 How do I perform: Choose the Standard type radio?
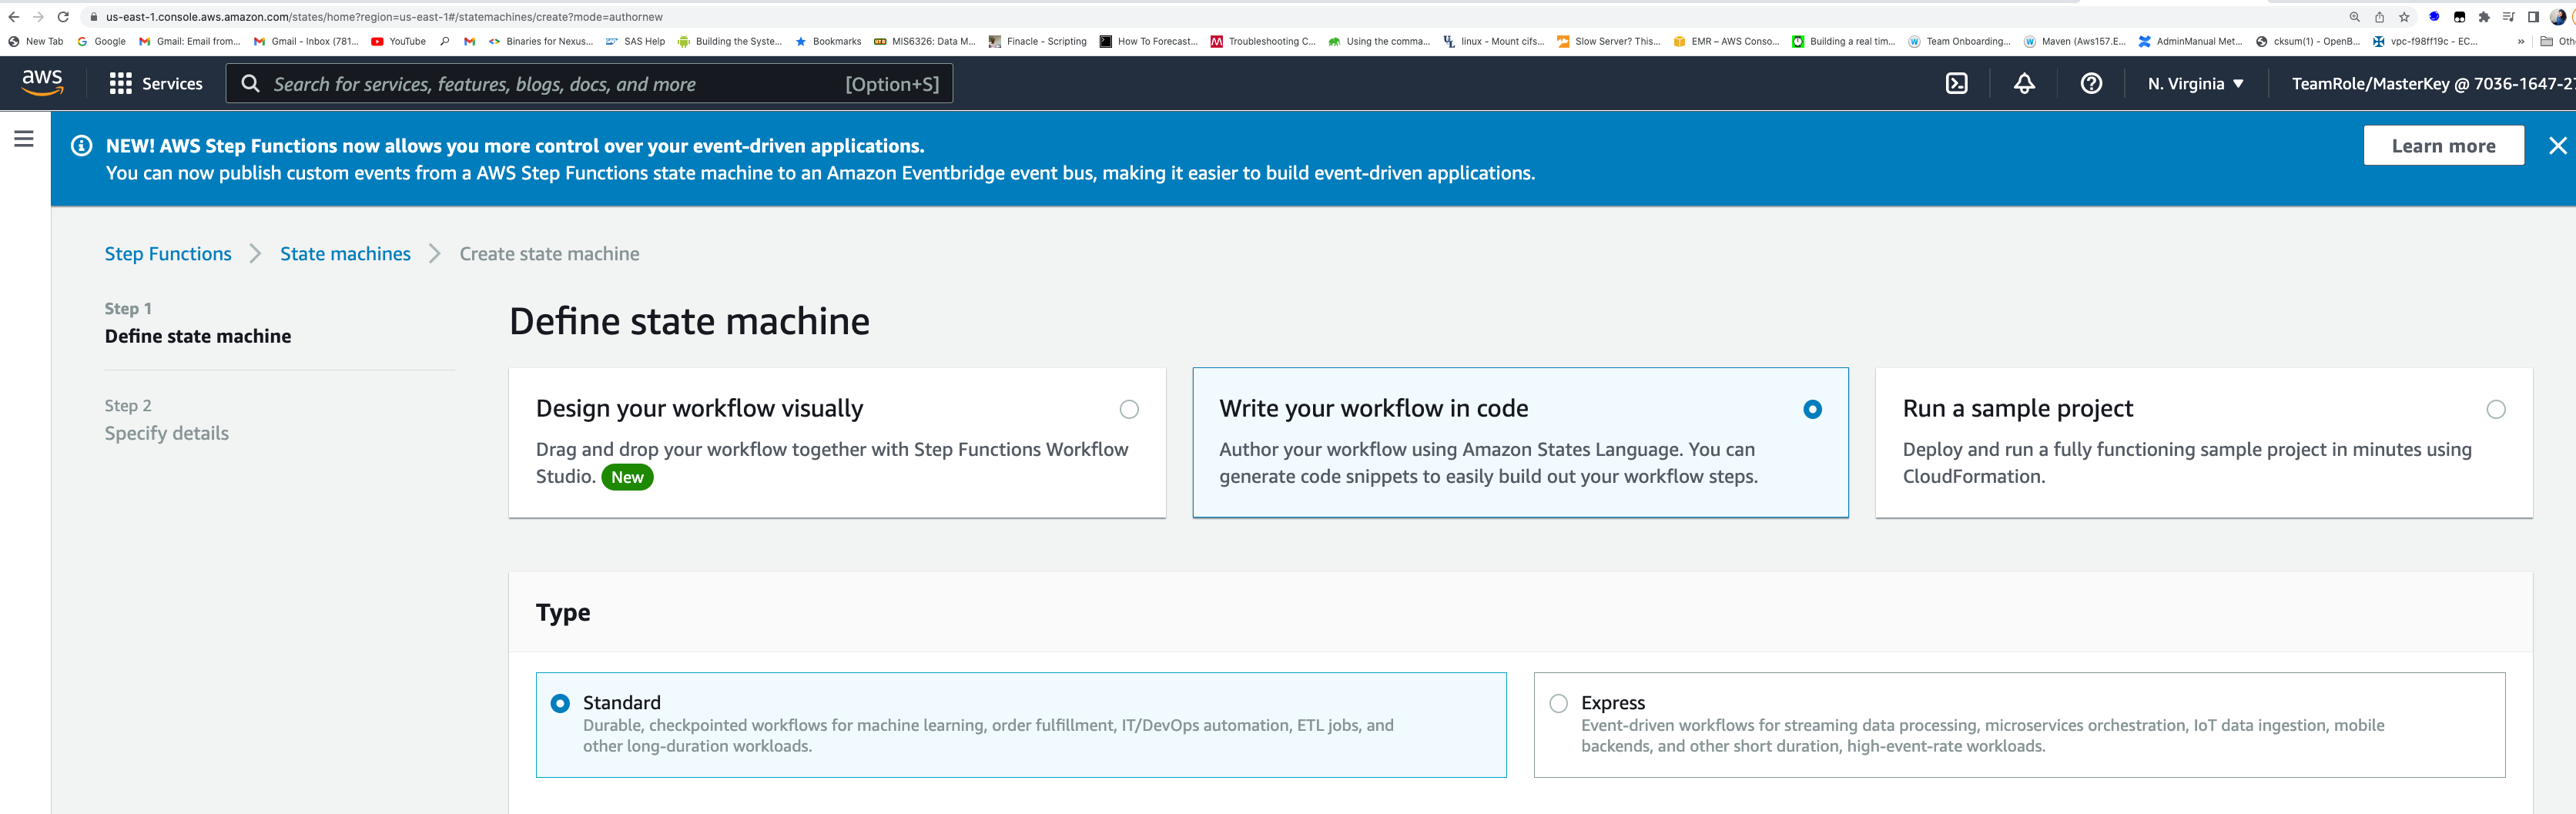click(560, 703)
